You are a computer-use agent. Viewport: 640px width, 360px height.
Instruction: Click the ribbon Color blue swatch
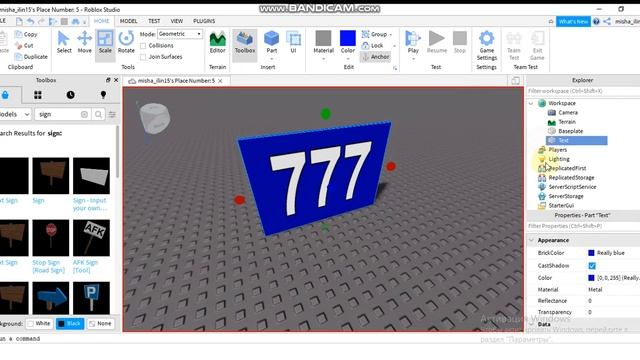pyautogui.click(x=348, y=38)
